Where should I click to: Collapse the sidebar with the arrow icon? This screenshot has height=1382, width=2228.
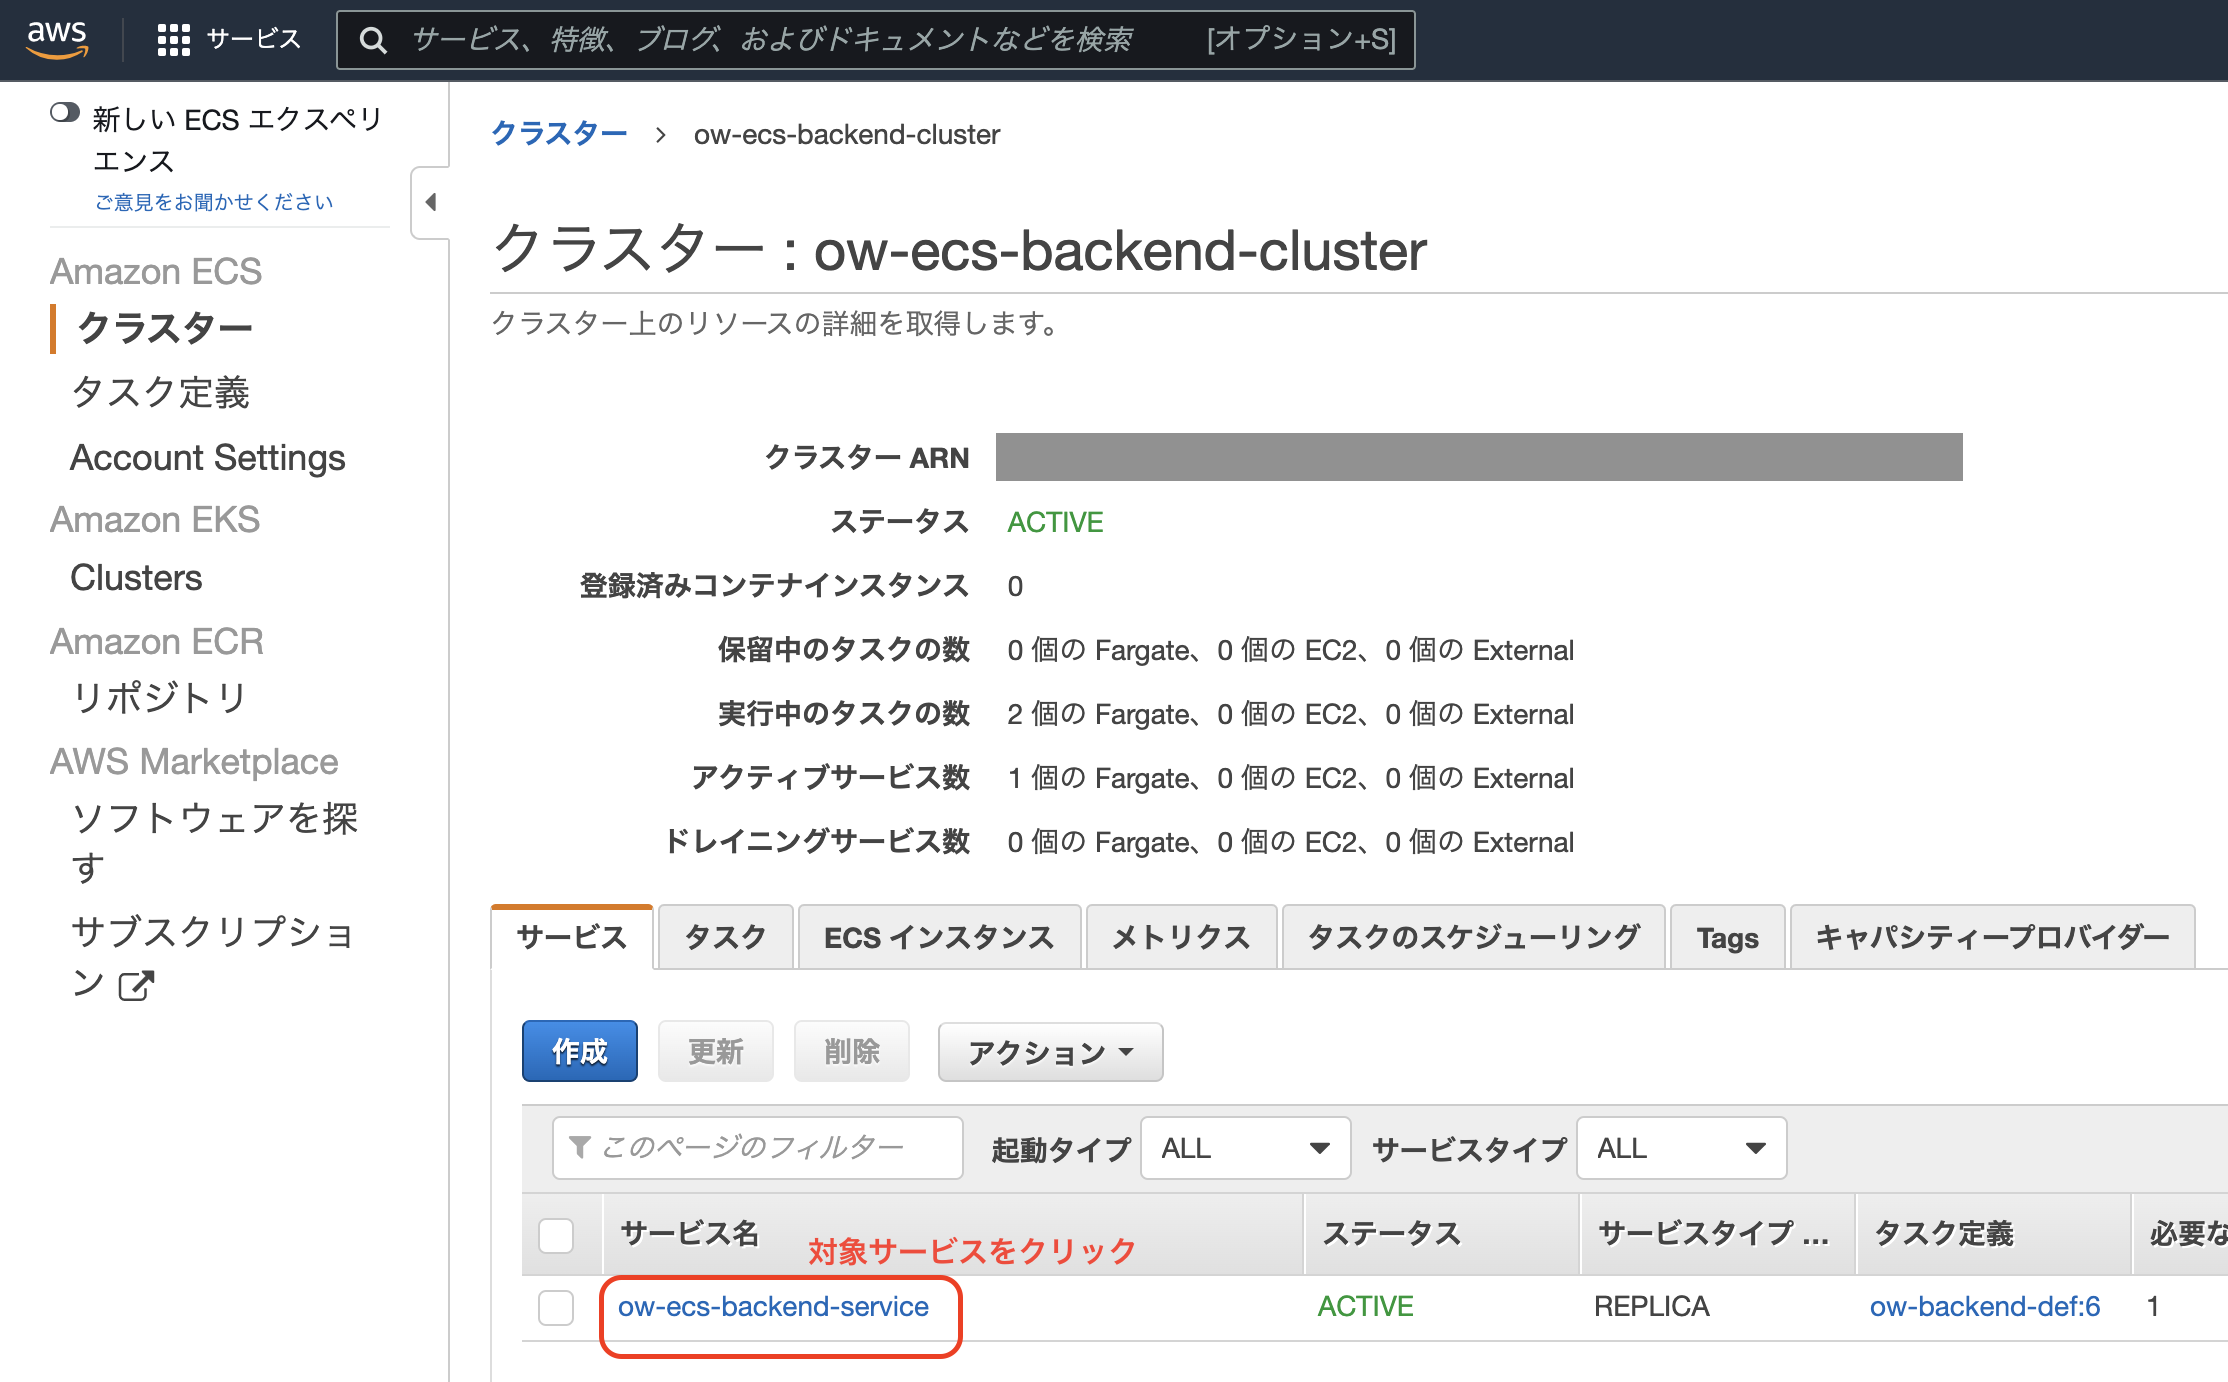pyautogui.click(x=430, y=201)
